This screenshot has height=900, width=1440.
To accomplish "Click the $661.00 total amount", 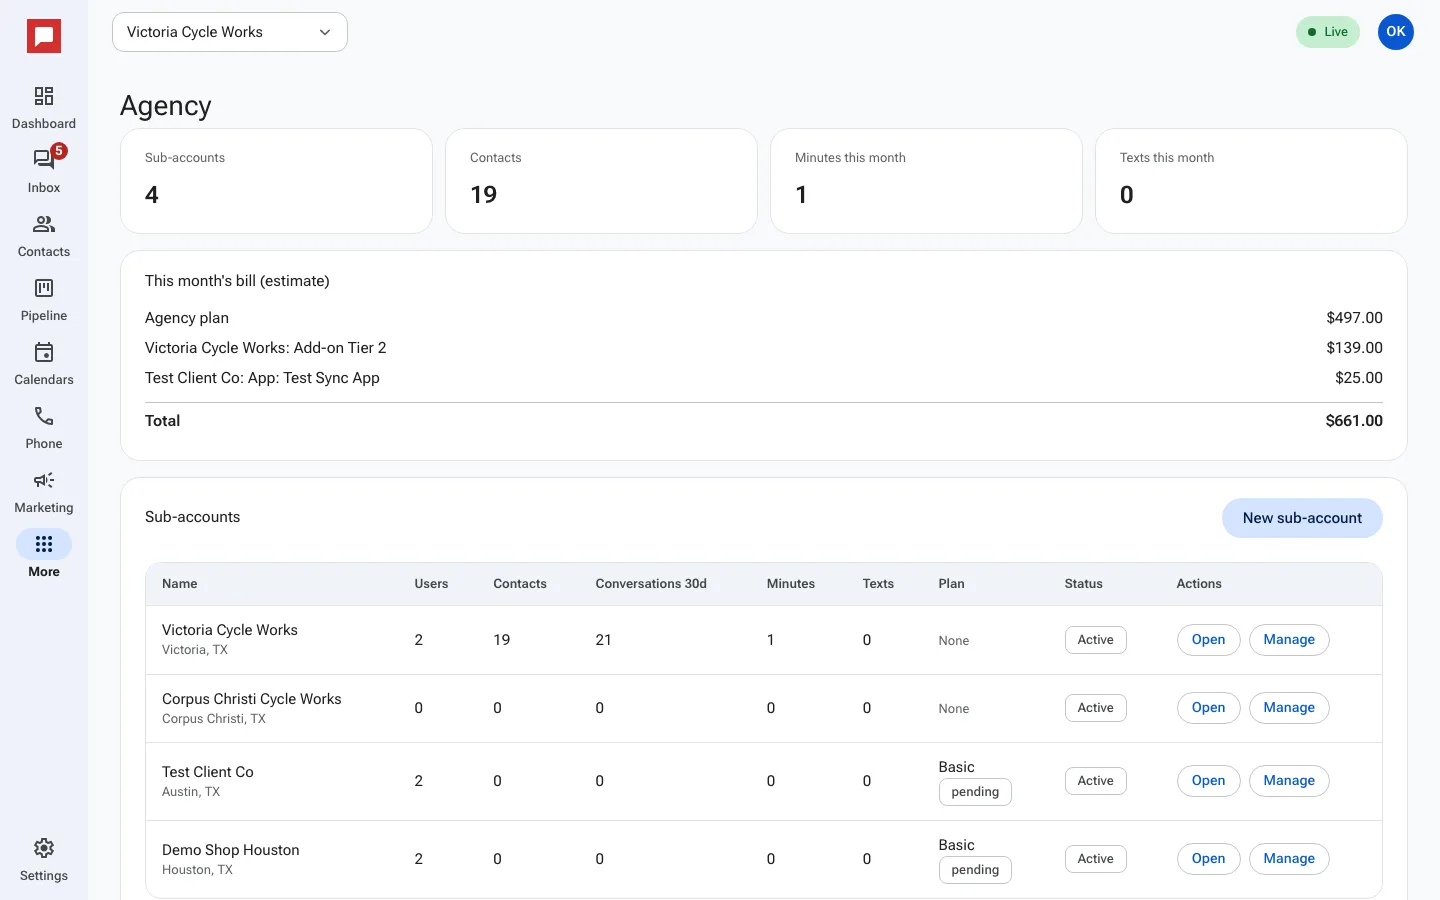I will coord(1354,421).
